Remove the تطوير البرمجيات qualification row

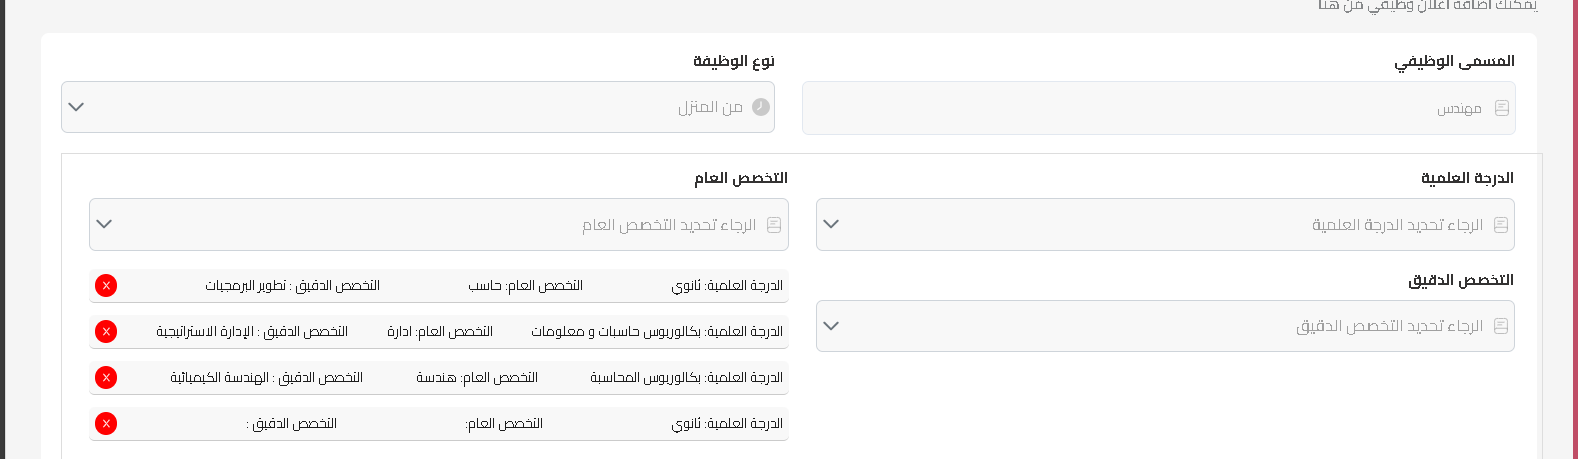point(106,286)
